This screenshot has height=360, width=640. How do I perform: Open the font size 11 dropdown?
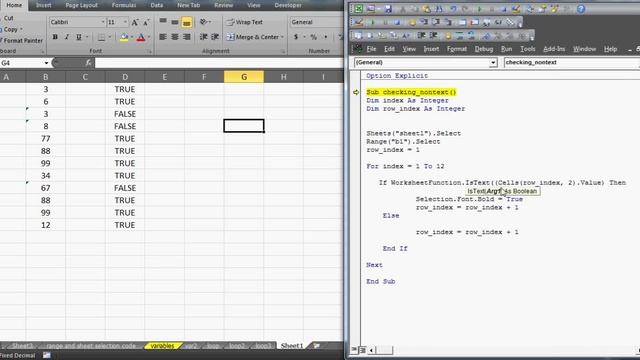pos(125,22)
